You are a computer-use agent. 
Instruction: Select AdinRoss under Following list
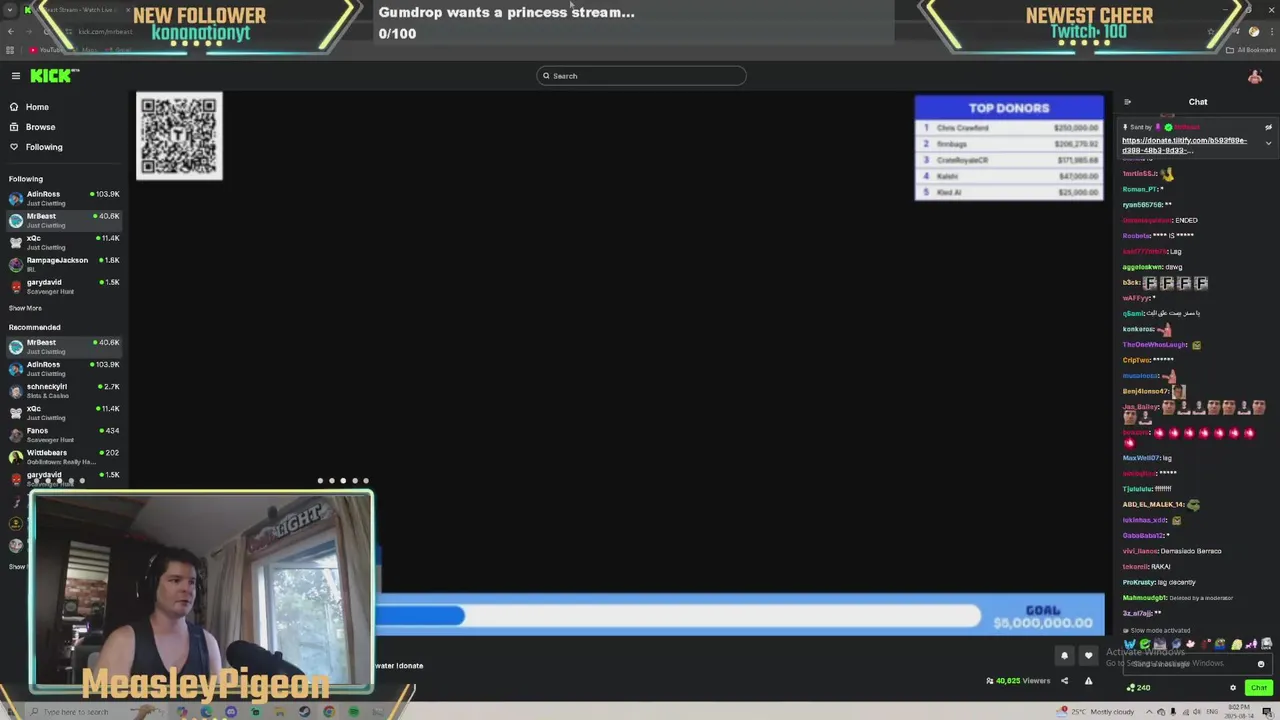tap(64, 198)
